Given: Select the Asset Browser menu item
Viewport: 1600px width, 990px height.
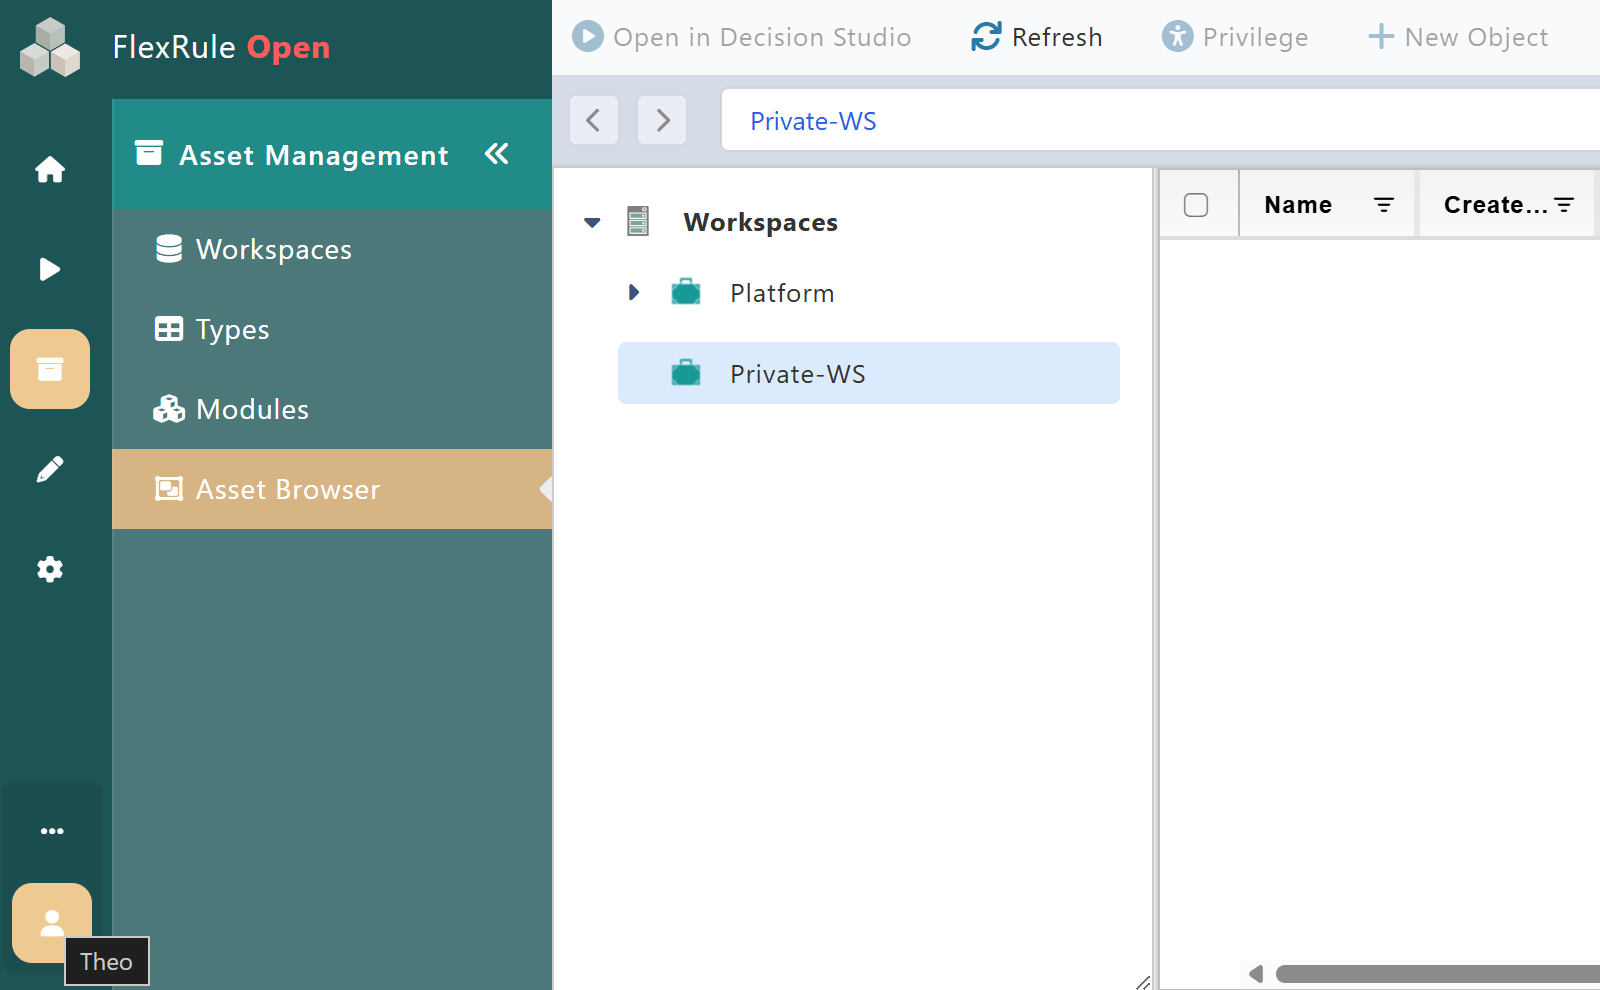Looking at the screenshot, I should pos(332,489).
